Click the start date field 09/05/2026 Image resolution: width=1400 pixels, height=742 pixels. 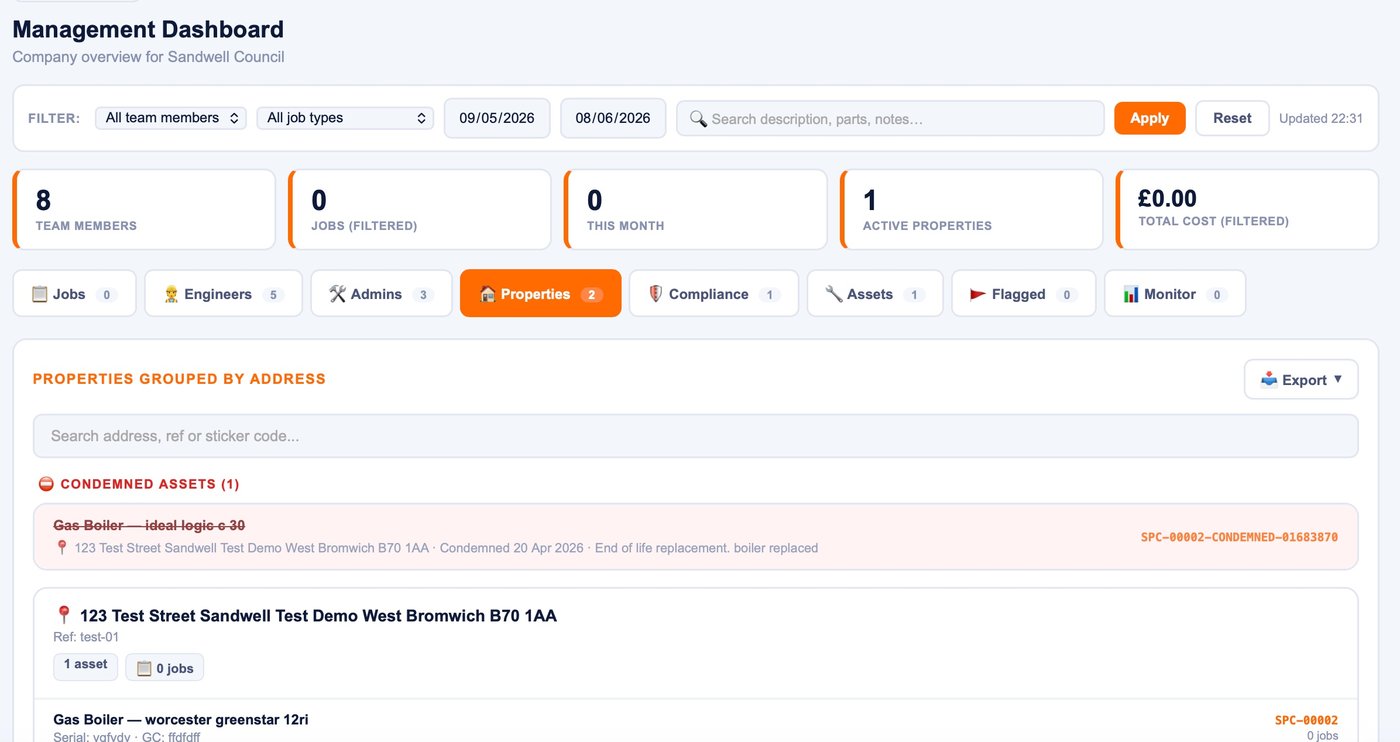(497, 118)
